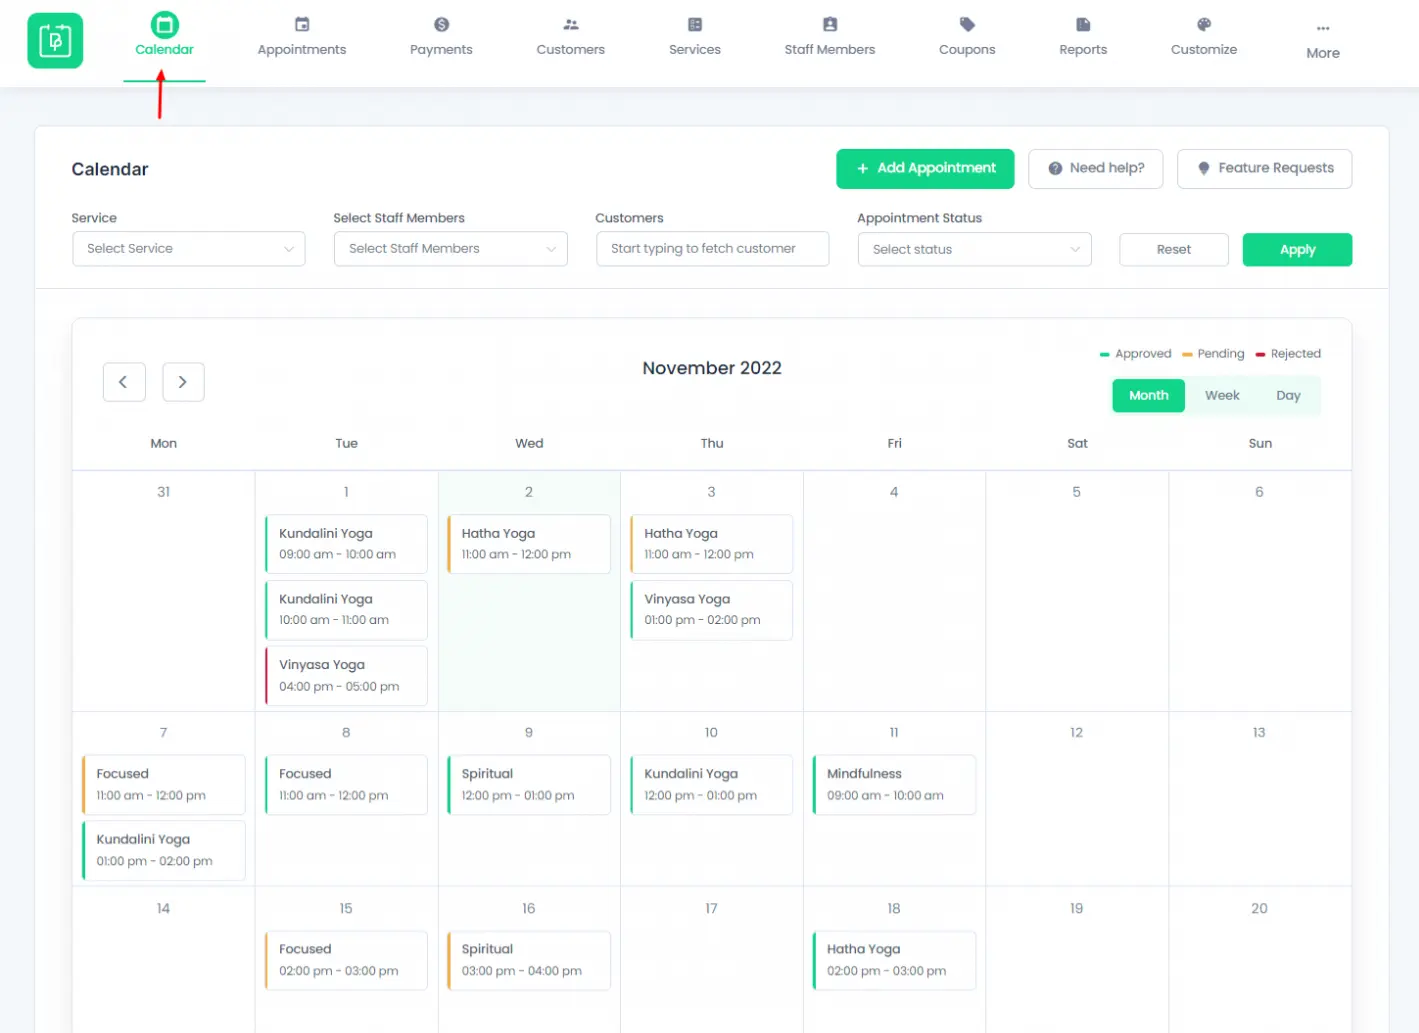Open Hatha Yoga appointment on Wednesday 2
This screenshot has width=1419, height=1033.
click(x=529, y=544)
